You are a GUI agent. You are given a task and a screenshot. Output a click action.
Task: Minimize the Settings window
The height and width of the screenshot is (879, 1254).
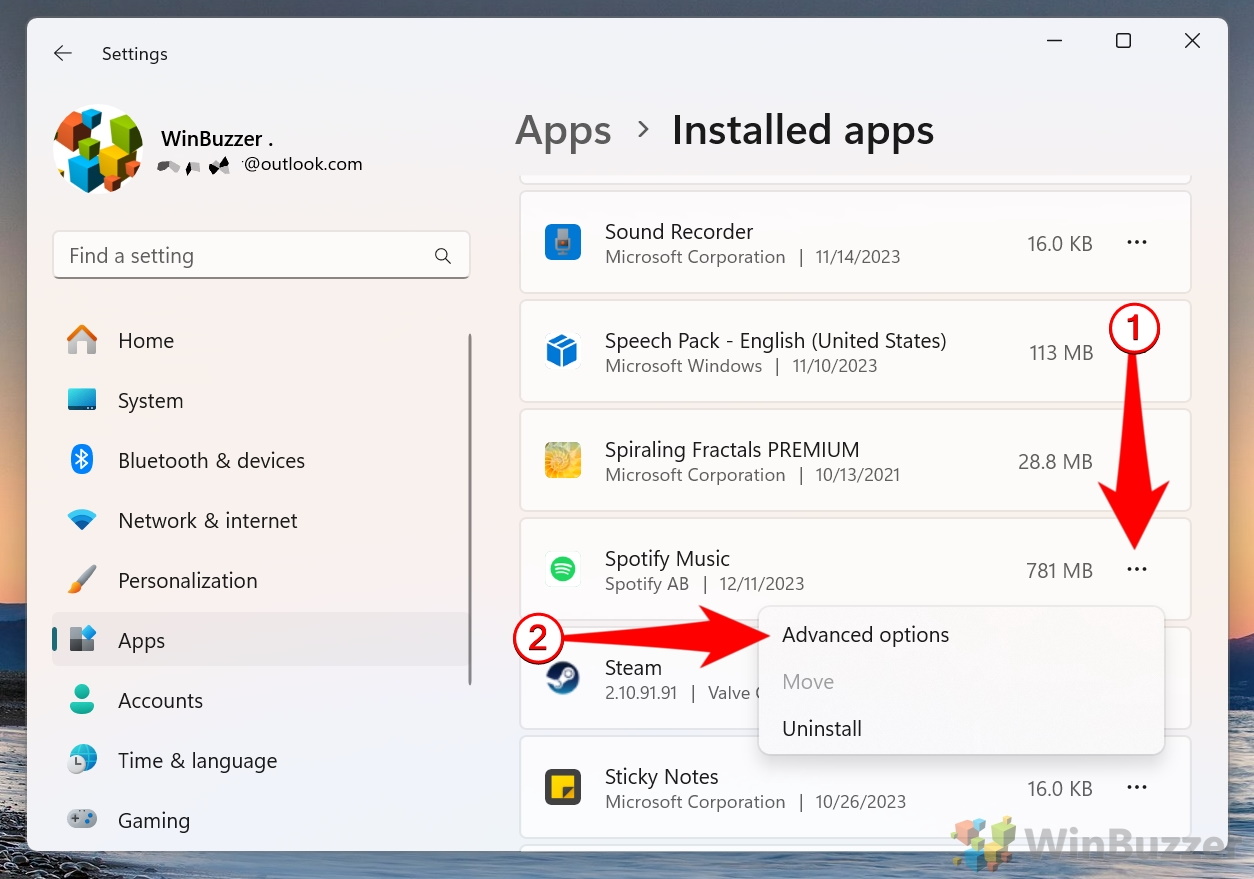click(1055, 41)
